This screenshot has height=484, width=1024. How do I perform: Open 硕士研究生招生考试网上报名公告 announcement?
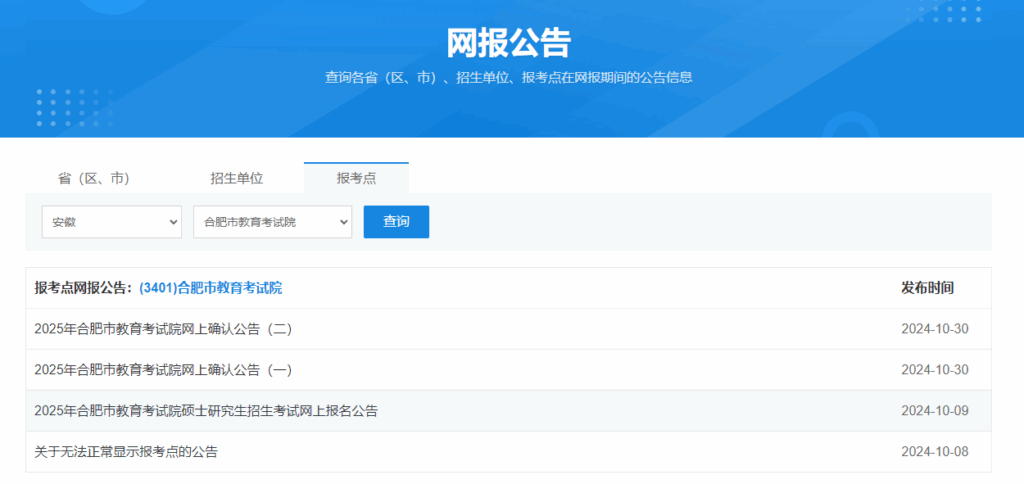click(206, 411)
